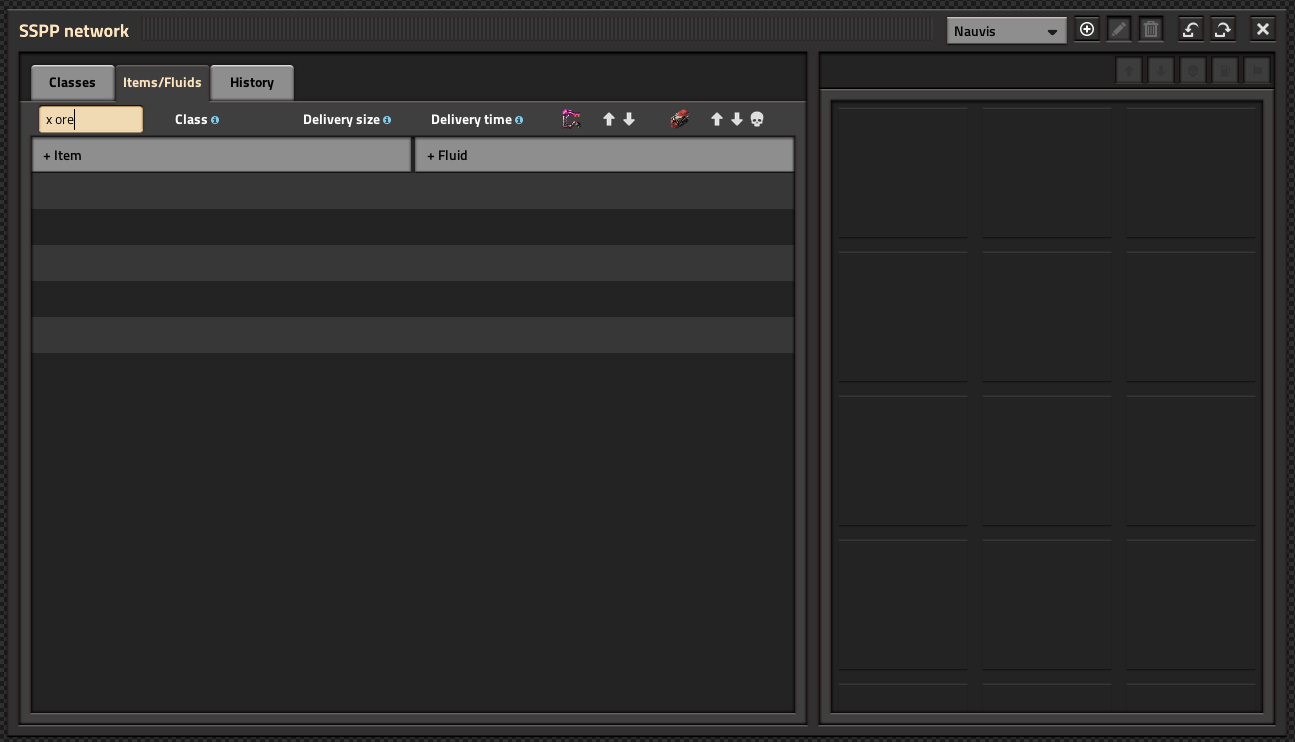1295x742 pixels.
Task: Select the Items/Fluids tab
Action: click(162, 83)
